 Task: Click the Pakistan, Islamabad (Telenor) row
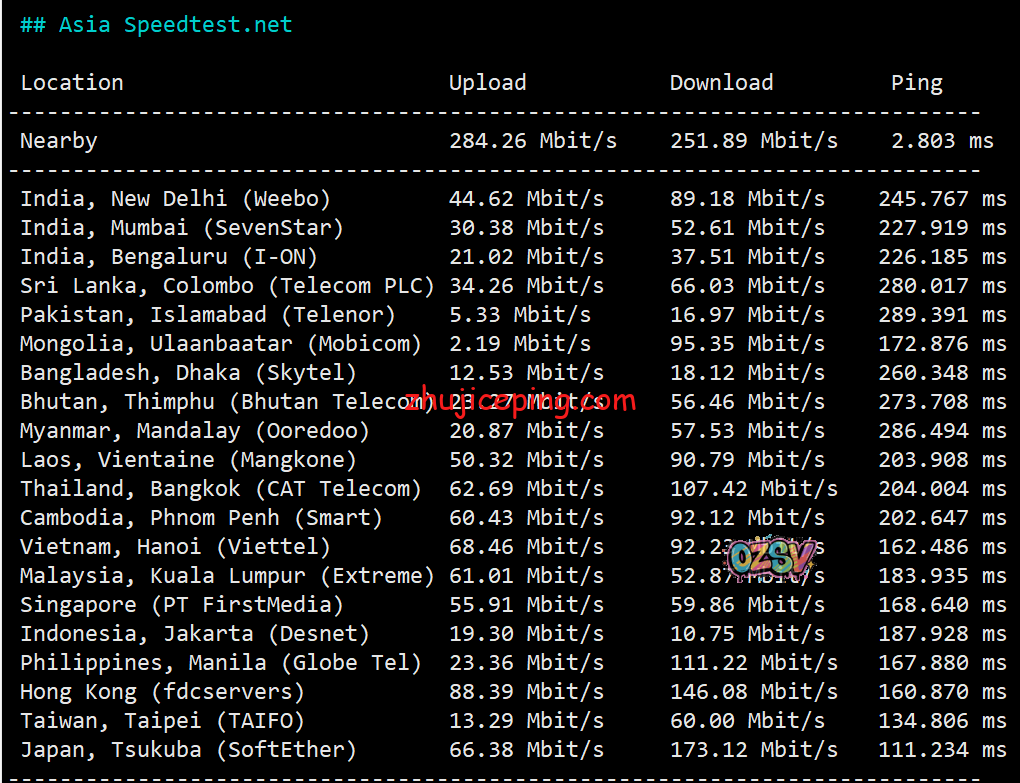(x=208, y=315)
